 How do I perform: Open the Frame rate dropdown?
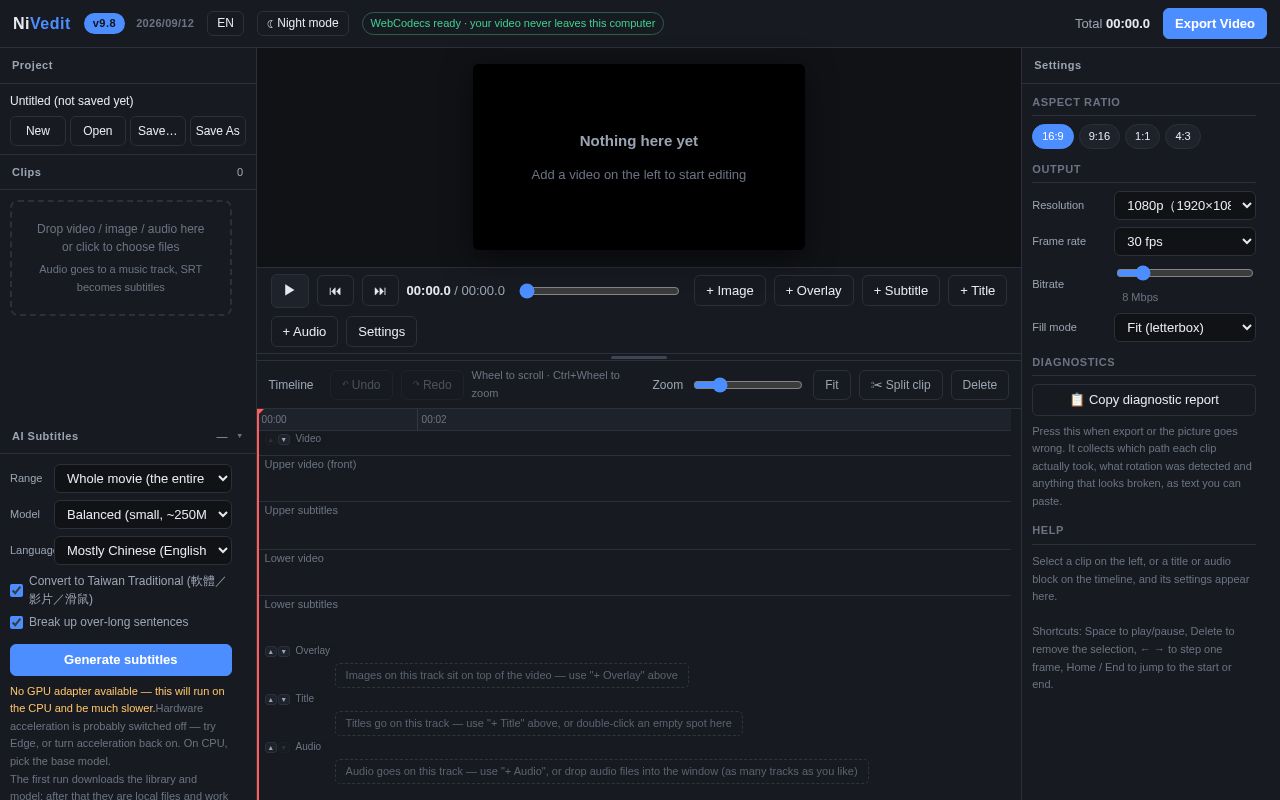[1185, 241]
